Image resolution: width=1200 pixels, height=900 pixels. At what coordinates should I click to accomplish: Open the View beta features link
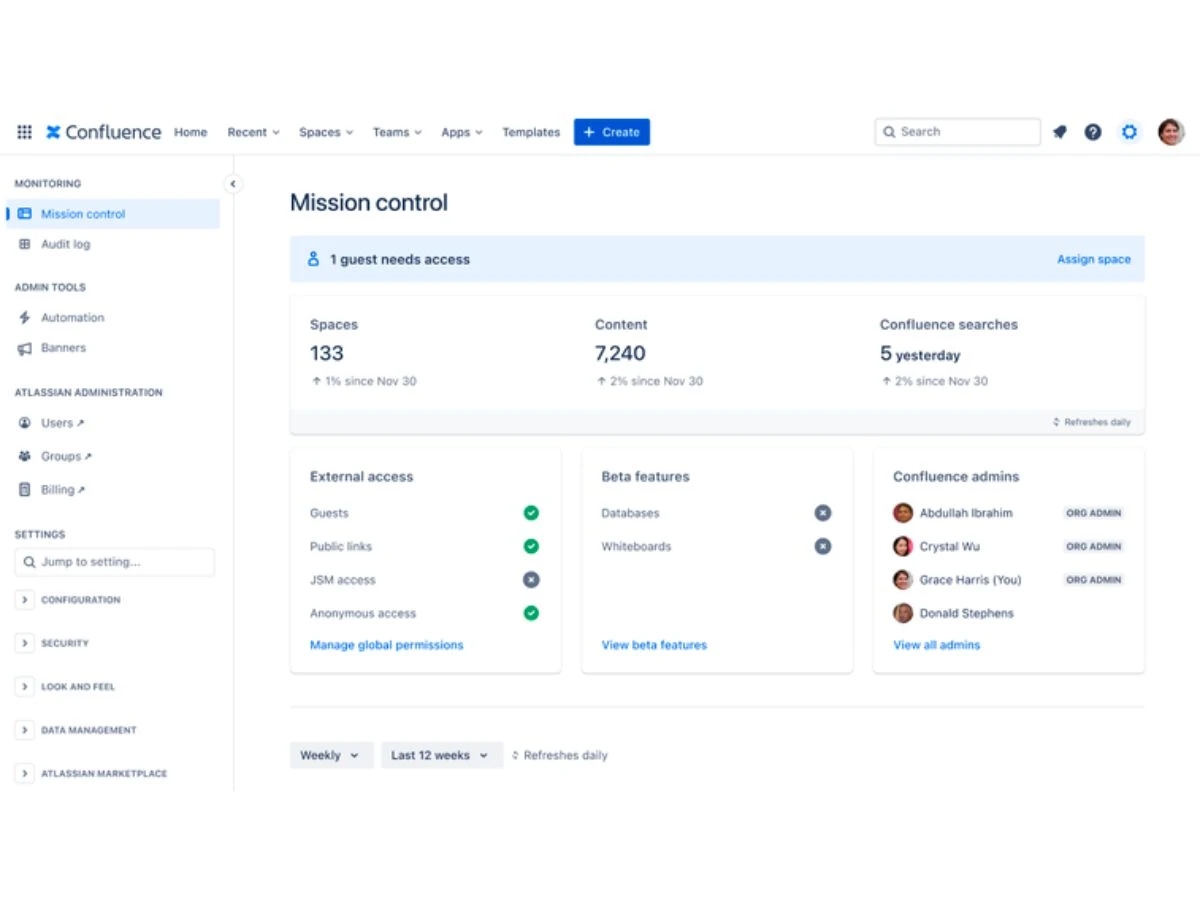click(x=654, y=645)
